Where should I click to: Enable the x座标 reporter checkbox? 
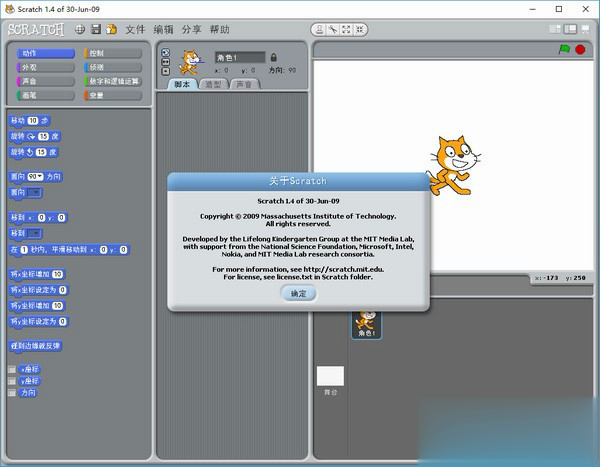pyautogui.click(x=13, y=369)
